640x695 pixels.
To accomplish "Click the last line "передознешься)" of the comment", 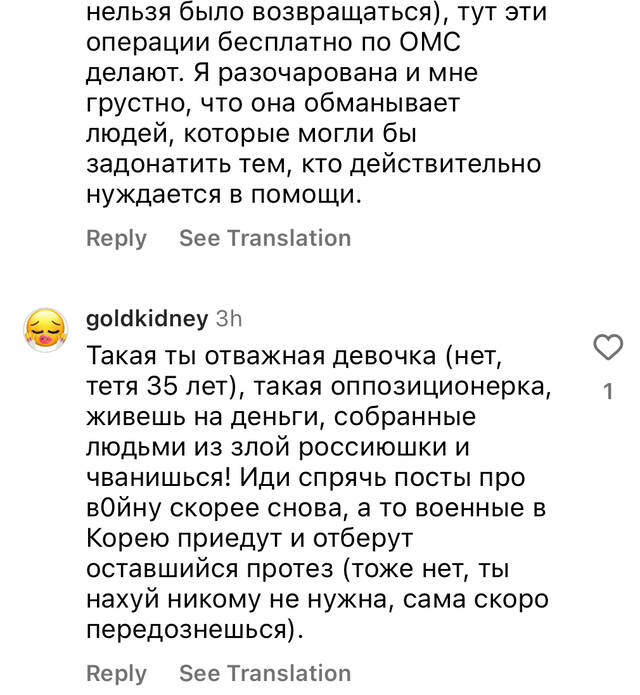I will click(195, 629).
